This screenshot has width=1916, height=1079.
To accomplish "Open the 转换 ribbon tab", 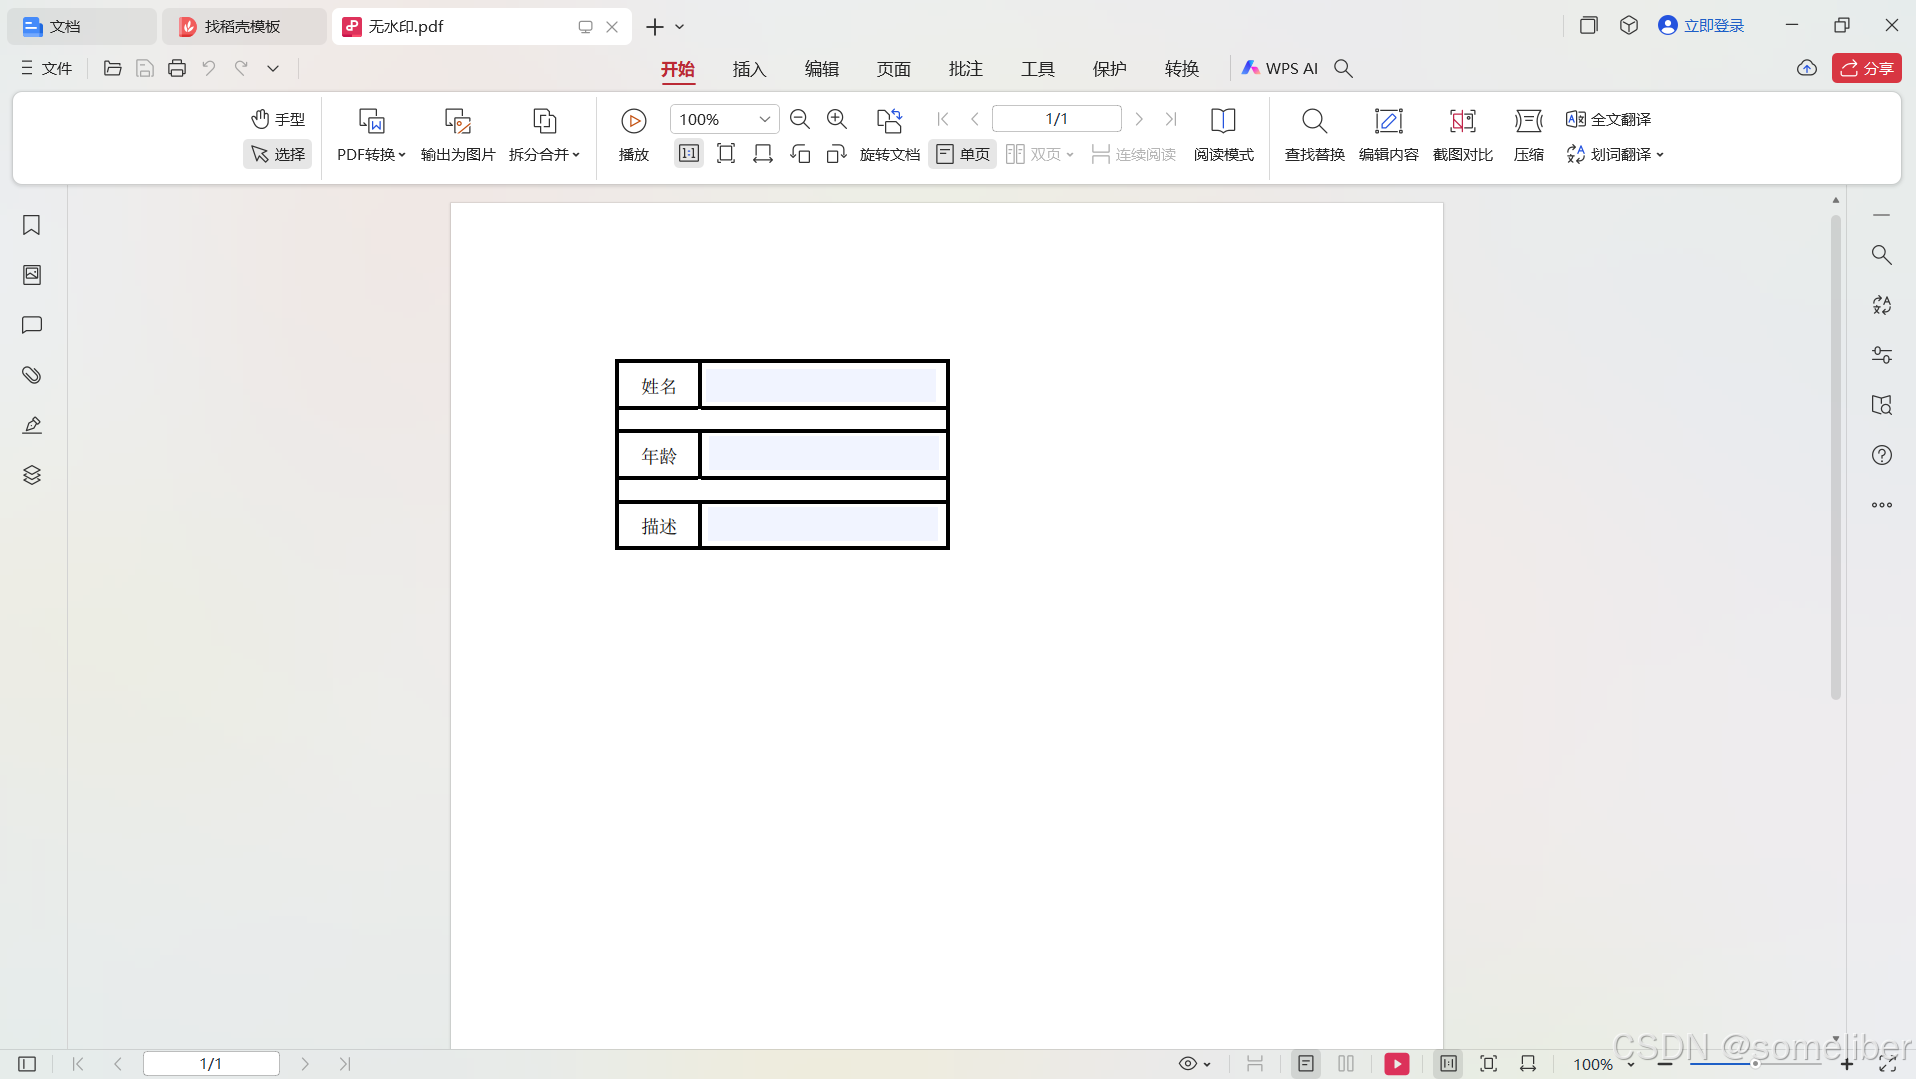I will [1181, 69].
